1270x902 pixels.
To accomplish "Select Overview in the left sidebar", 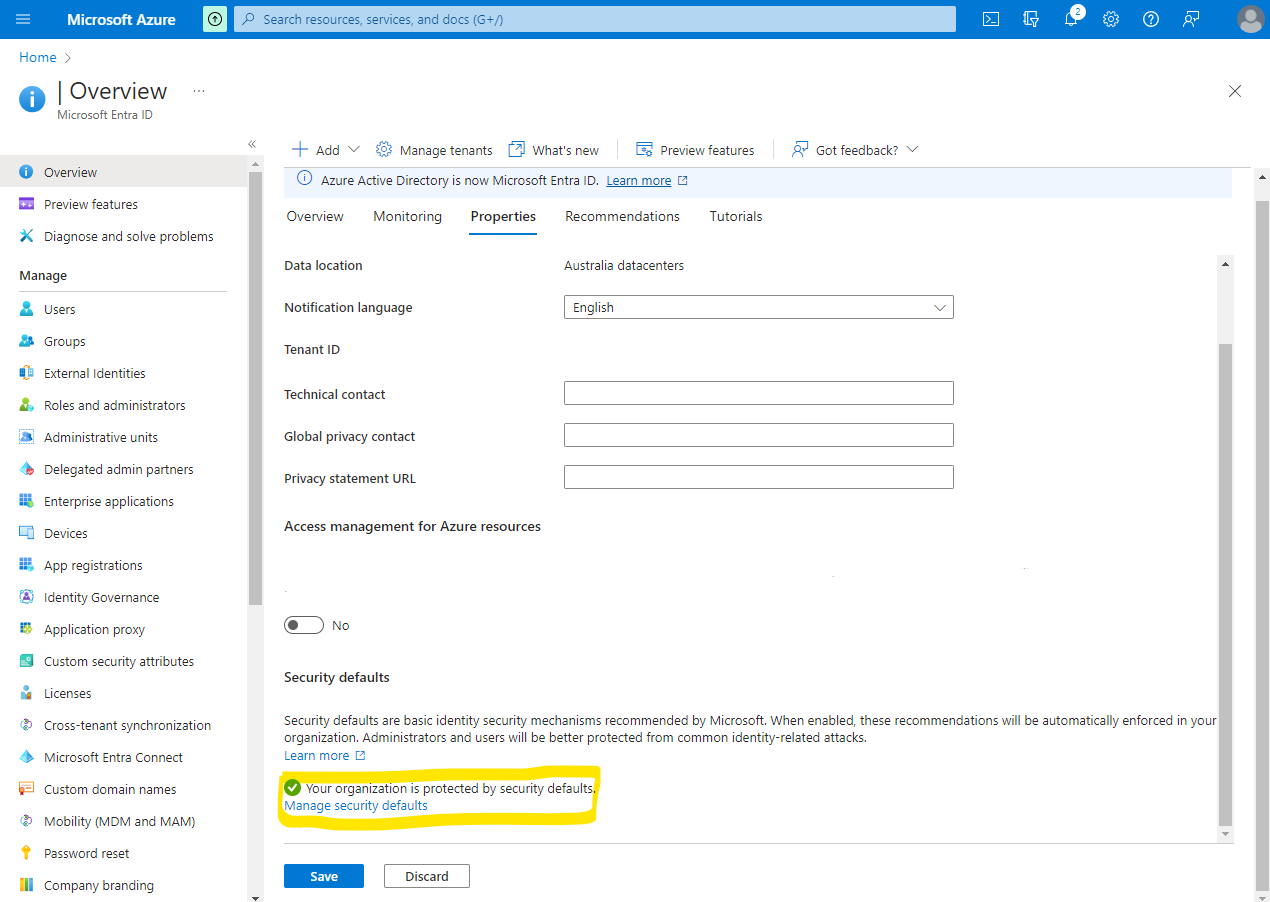I will (123, 172).
